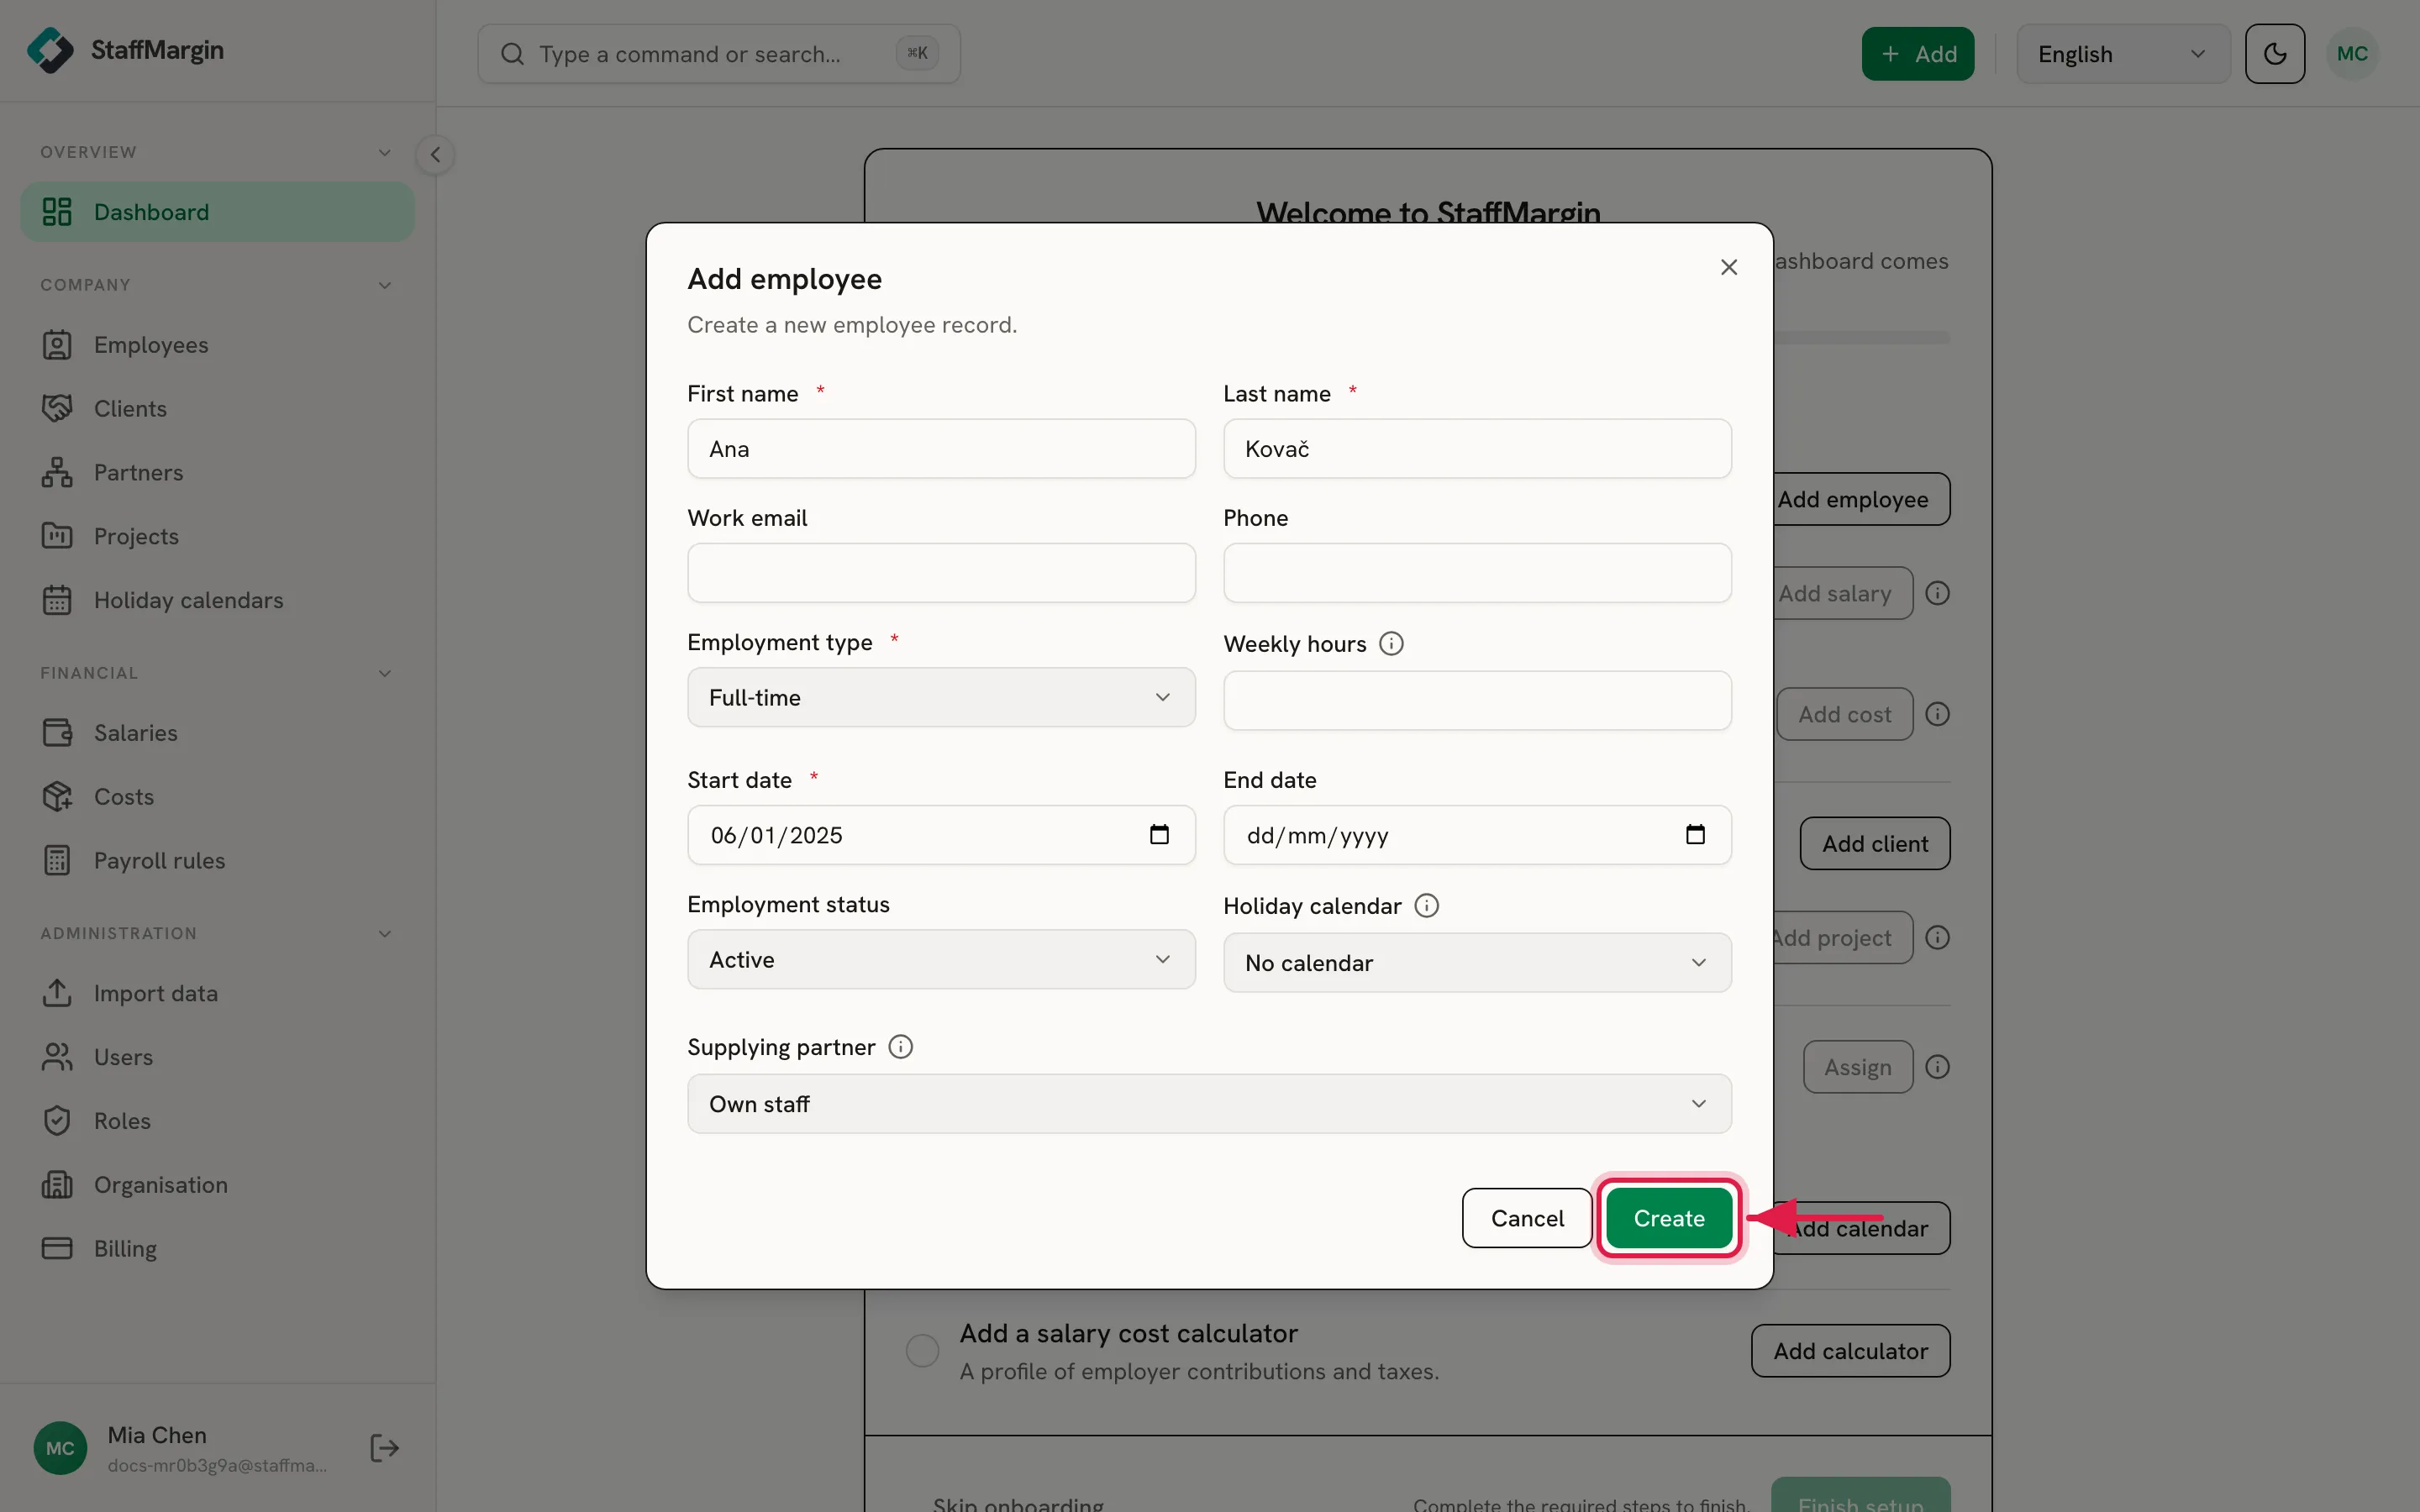Viewport: 2420px width, 1512px height.
Task: Open the Dashboard sidebar item
Action: click(217, 212)
